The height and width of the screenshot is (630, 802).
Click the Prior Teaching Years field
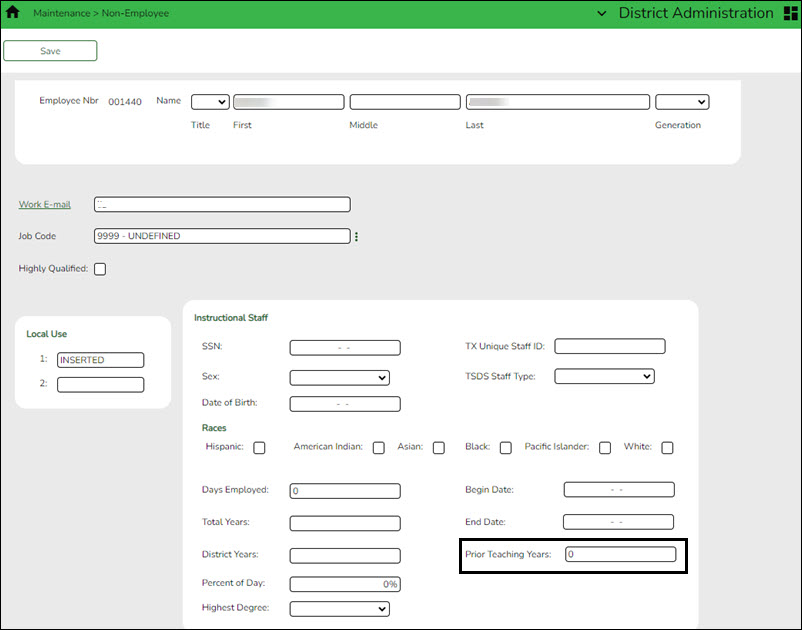coord(620,554)
